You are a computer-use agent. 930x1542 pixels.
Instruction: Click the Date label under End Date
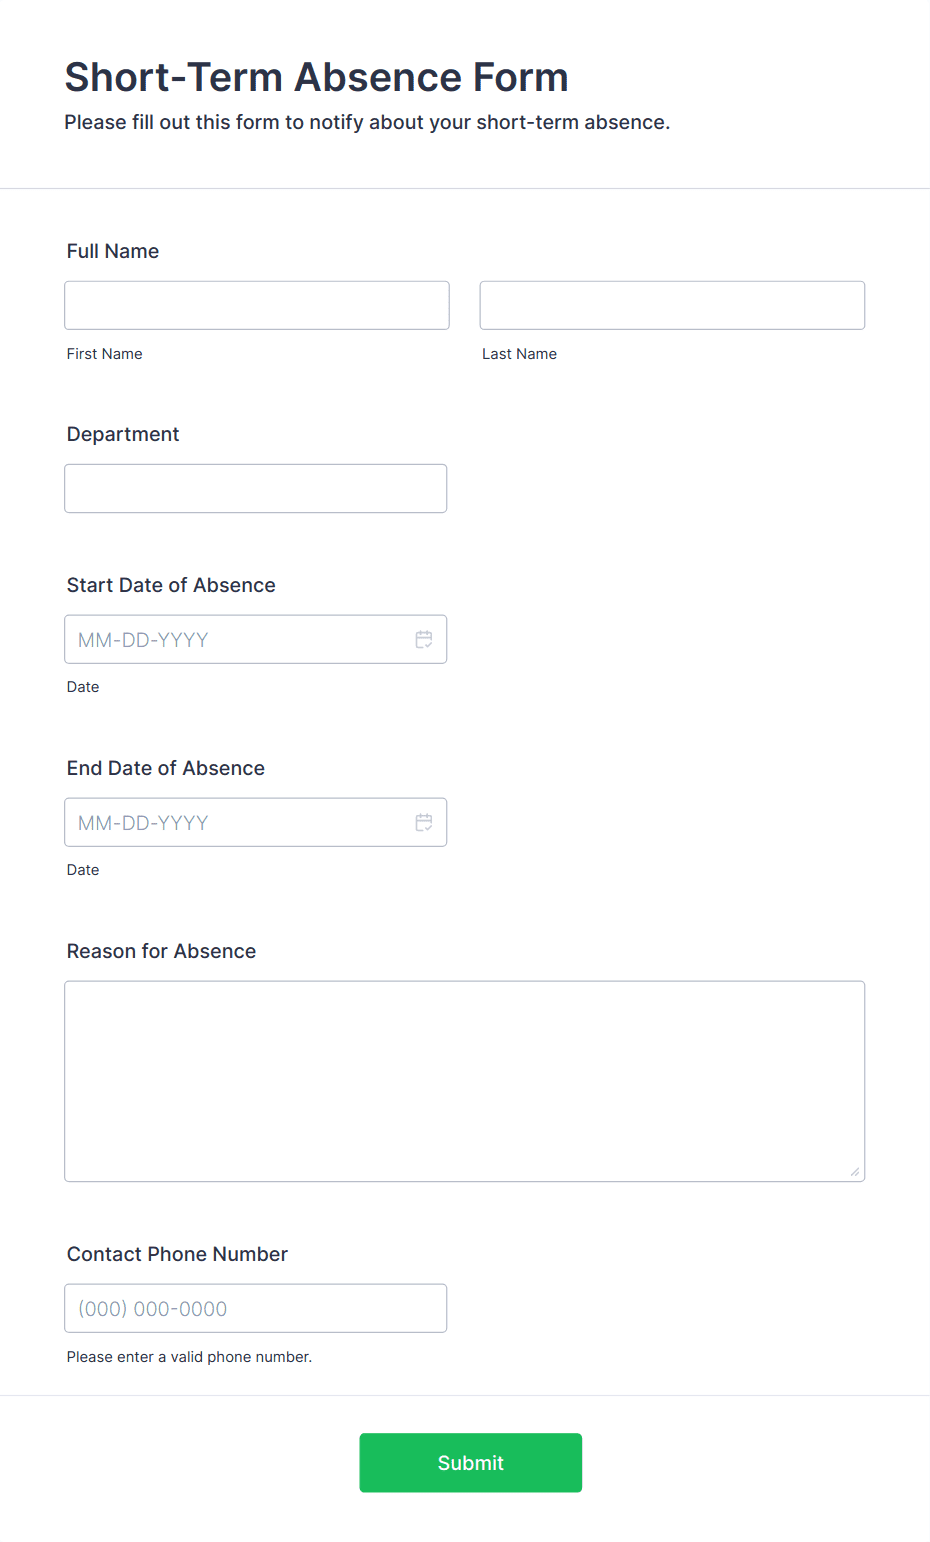pos(83,869)
